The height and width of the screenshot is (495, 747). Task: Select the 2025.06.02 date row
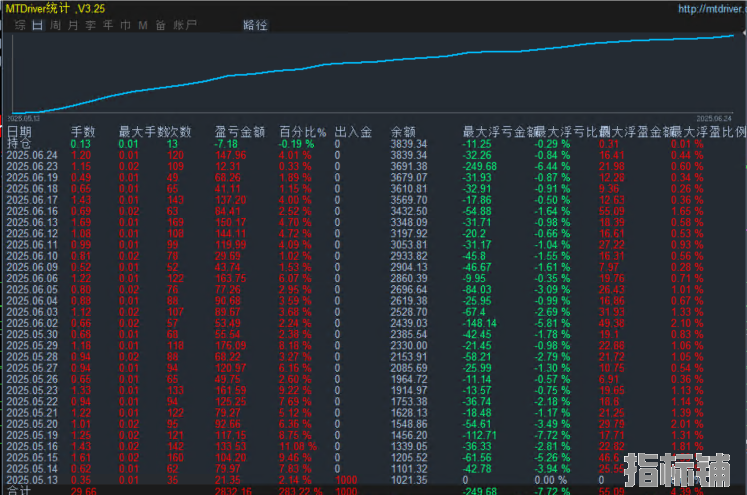pyautogui.click(x=32, y=323)
